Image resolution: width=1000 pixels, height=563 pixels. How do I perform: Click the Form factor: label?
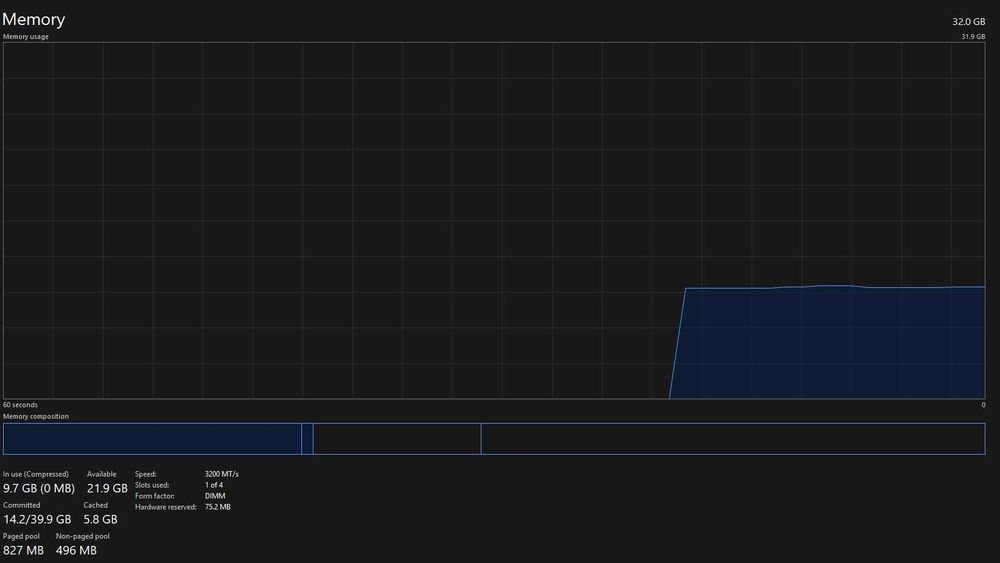(154, 496)
